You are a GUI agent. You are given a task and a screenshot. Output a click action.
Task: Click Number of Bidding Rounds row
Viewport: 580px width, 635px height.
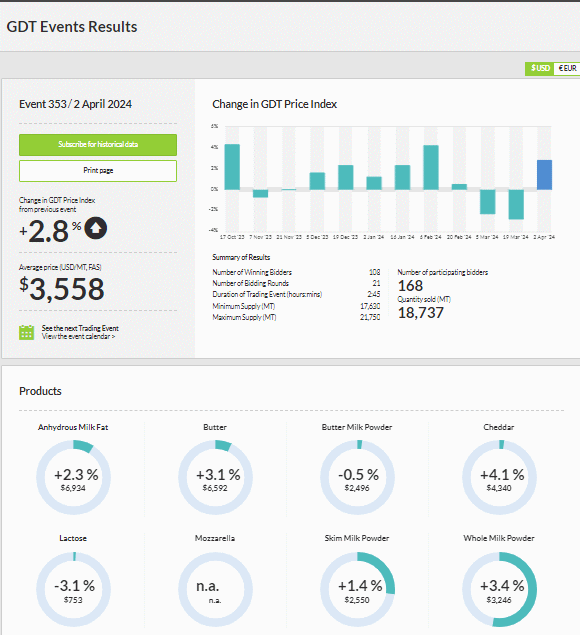click(x=296, y=283)
